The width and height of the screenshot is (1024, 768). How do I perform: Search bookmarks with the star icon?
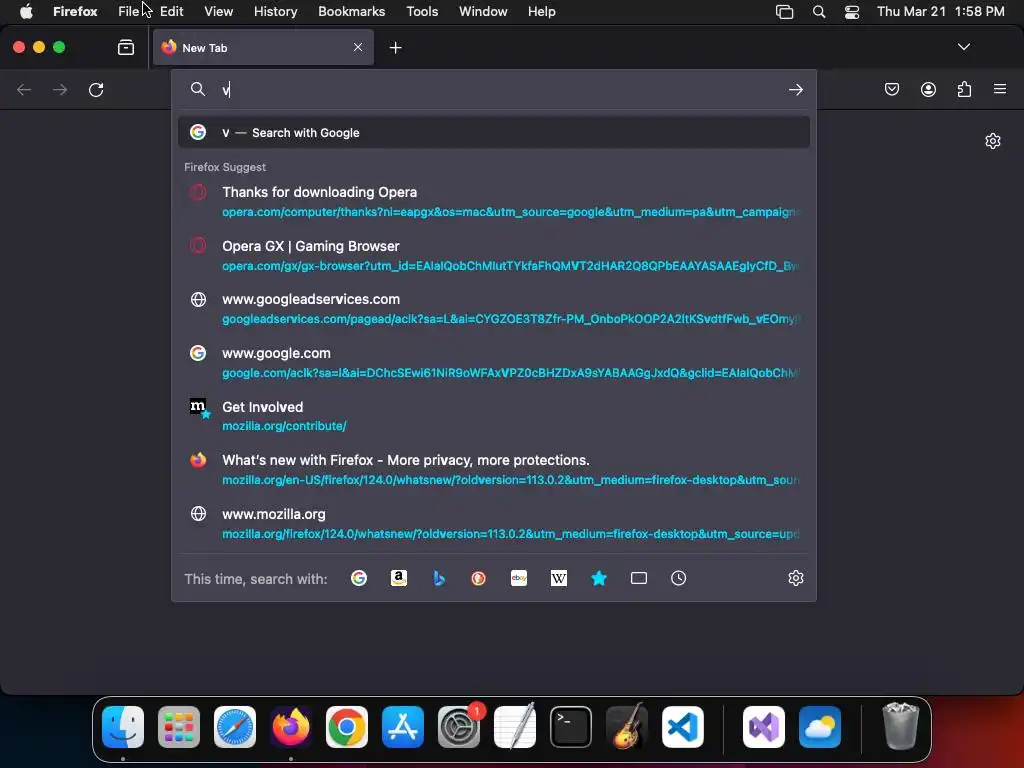pos(599,578)
